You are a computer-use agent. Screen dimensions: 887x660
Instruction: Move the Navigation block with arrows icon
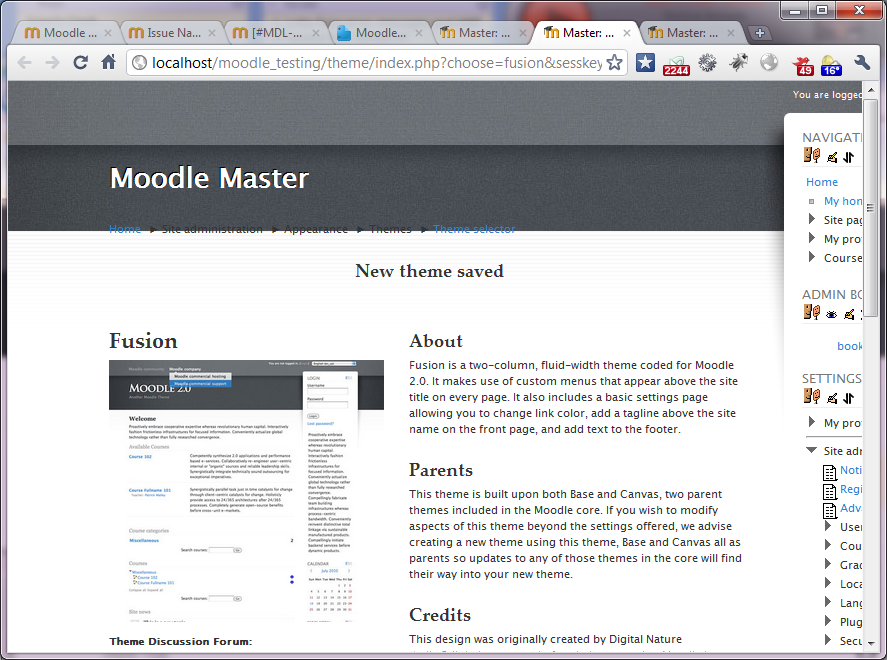[x=848, y=157]
